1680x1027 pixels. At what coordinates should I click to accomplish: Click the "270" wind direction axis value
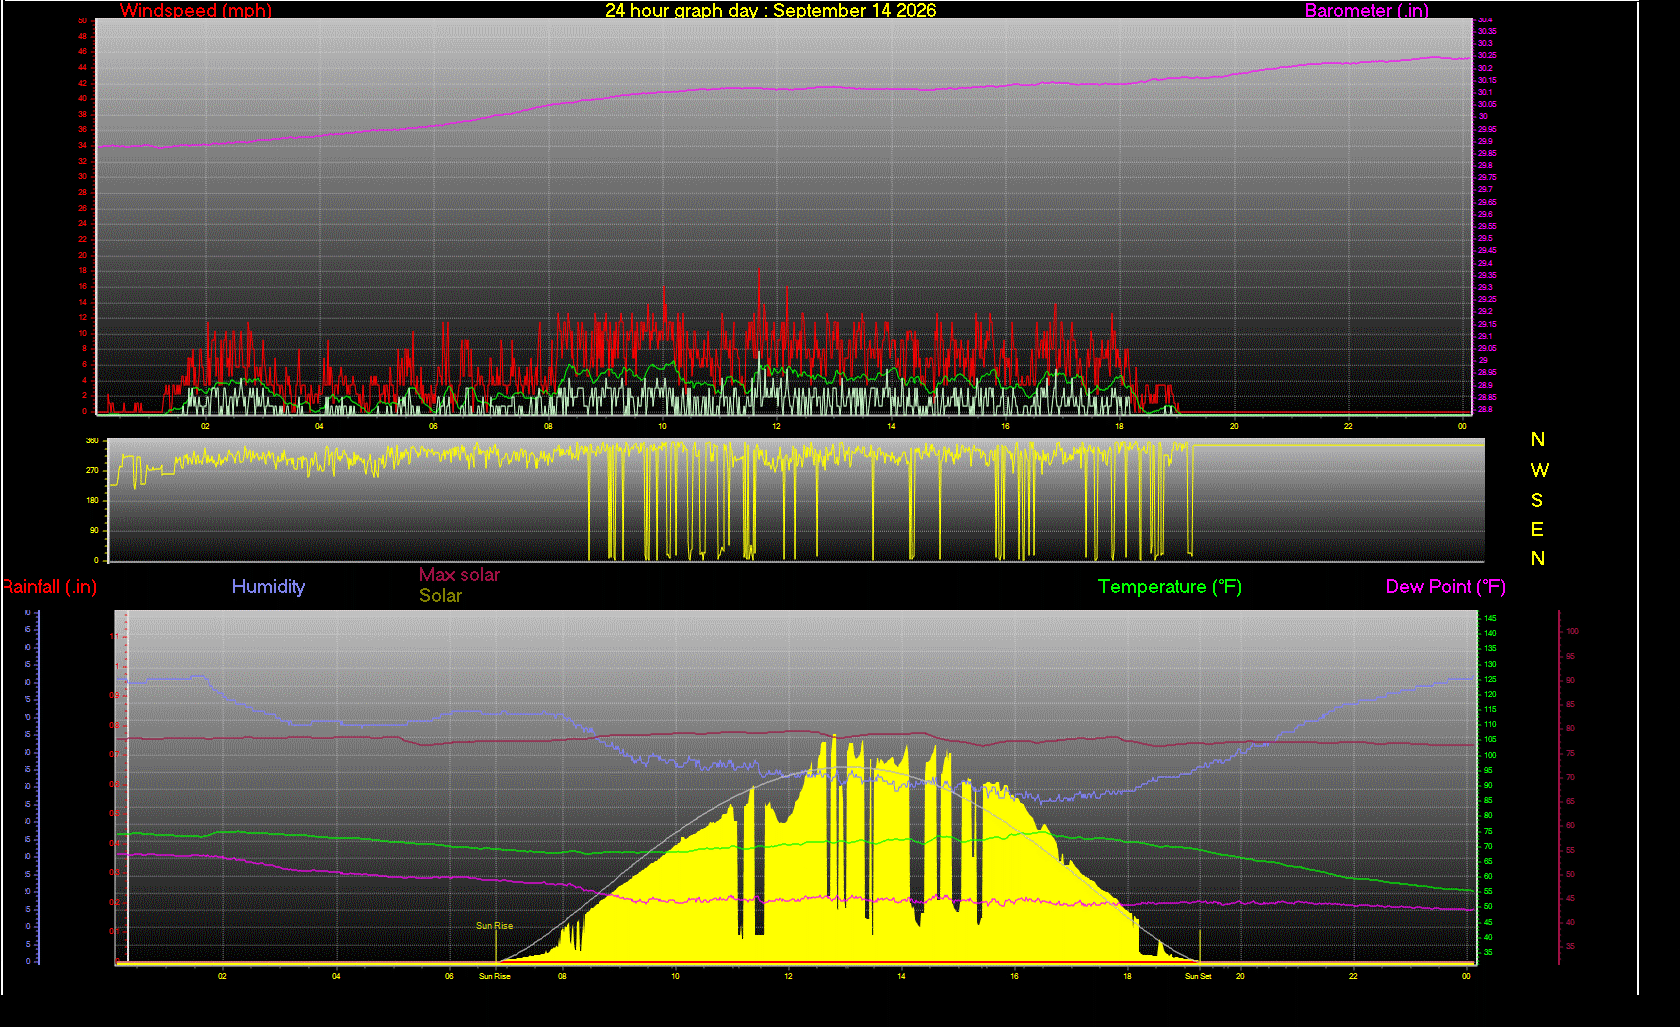pyautogui.click(x=92, y=470)
